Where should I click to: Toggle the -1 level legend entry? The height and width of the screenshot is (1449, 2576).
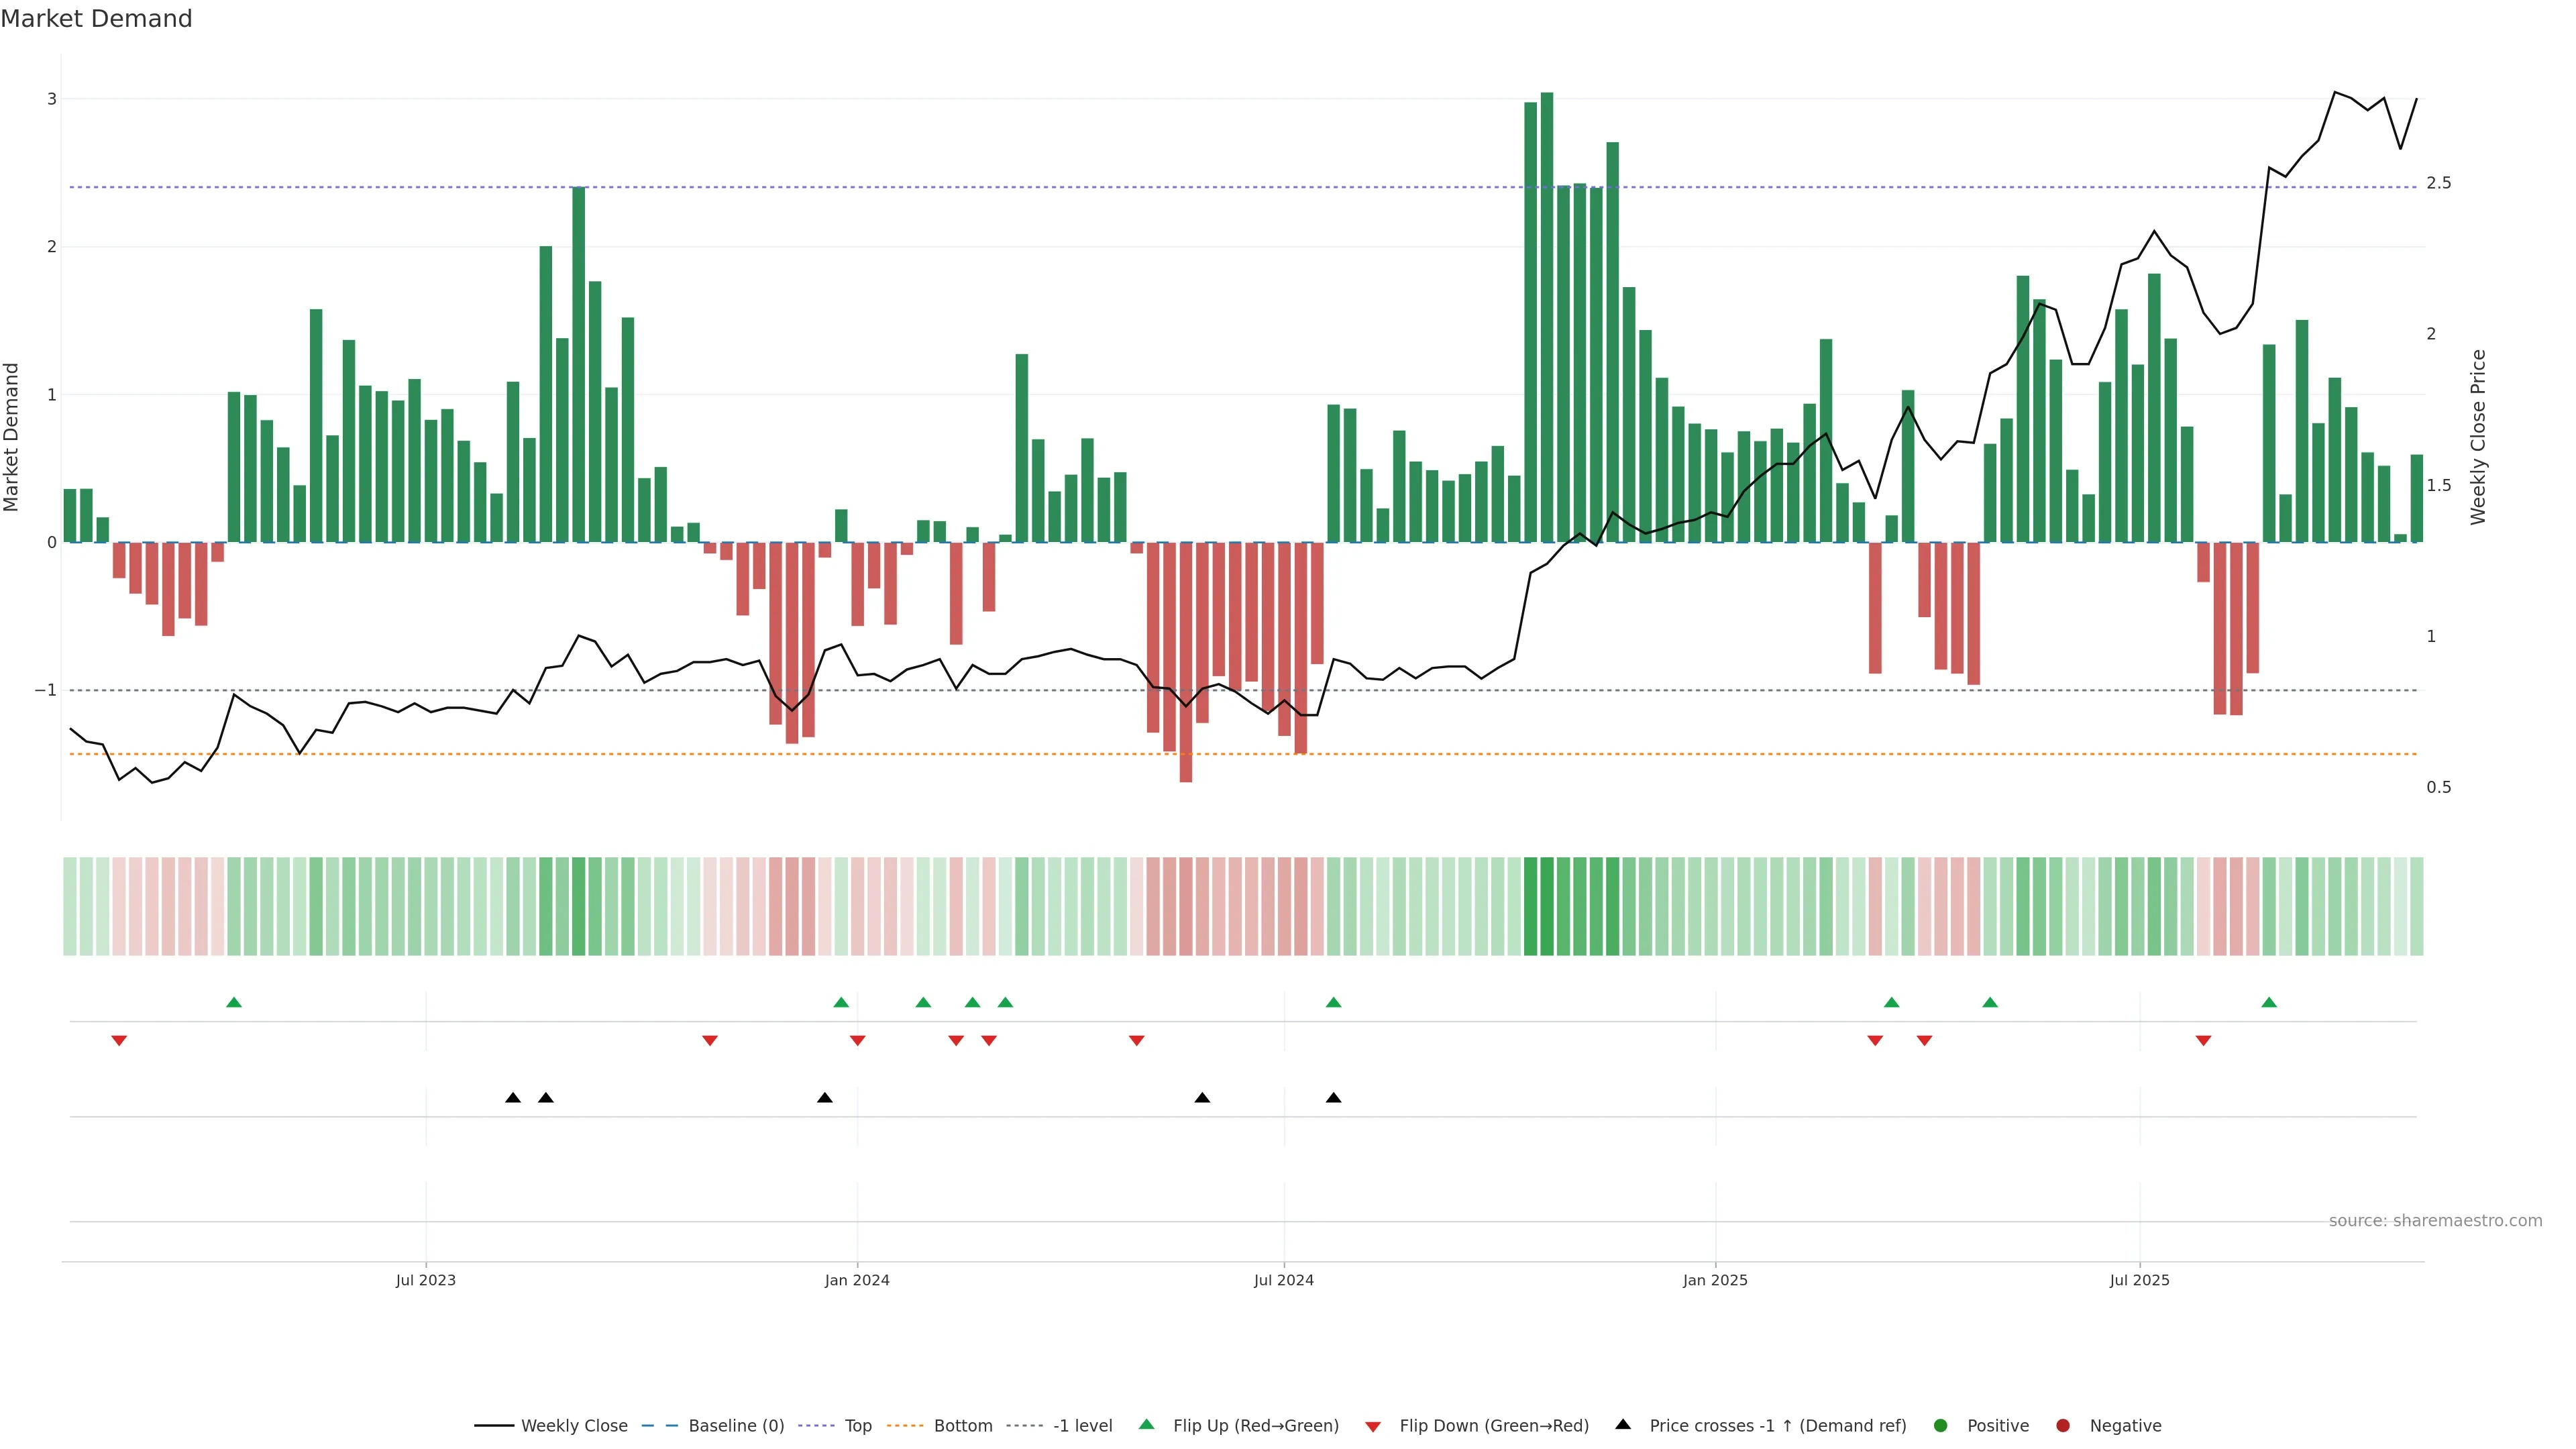[x=1082, y=1425]
